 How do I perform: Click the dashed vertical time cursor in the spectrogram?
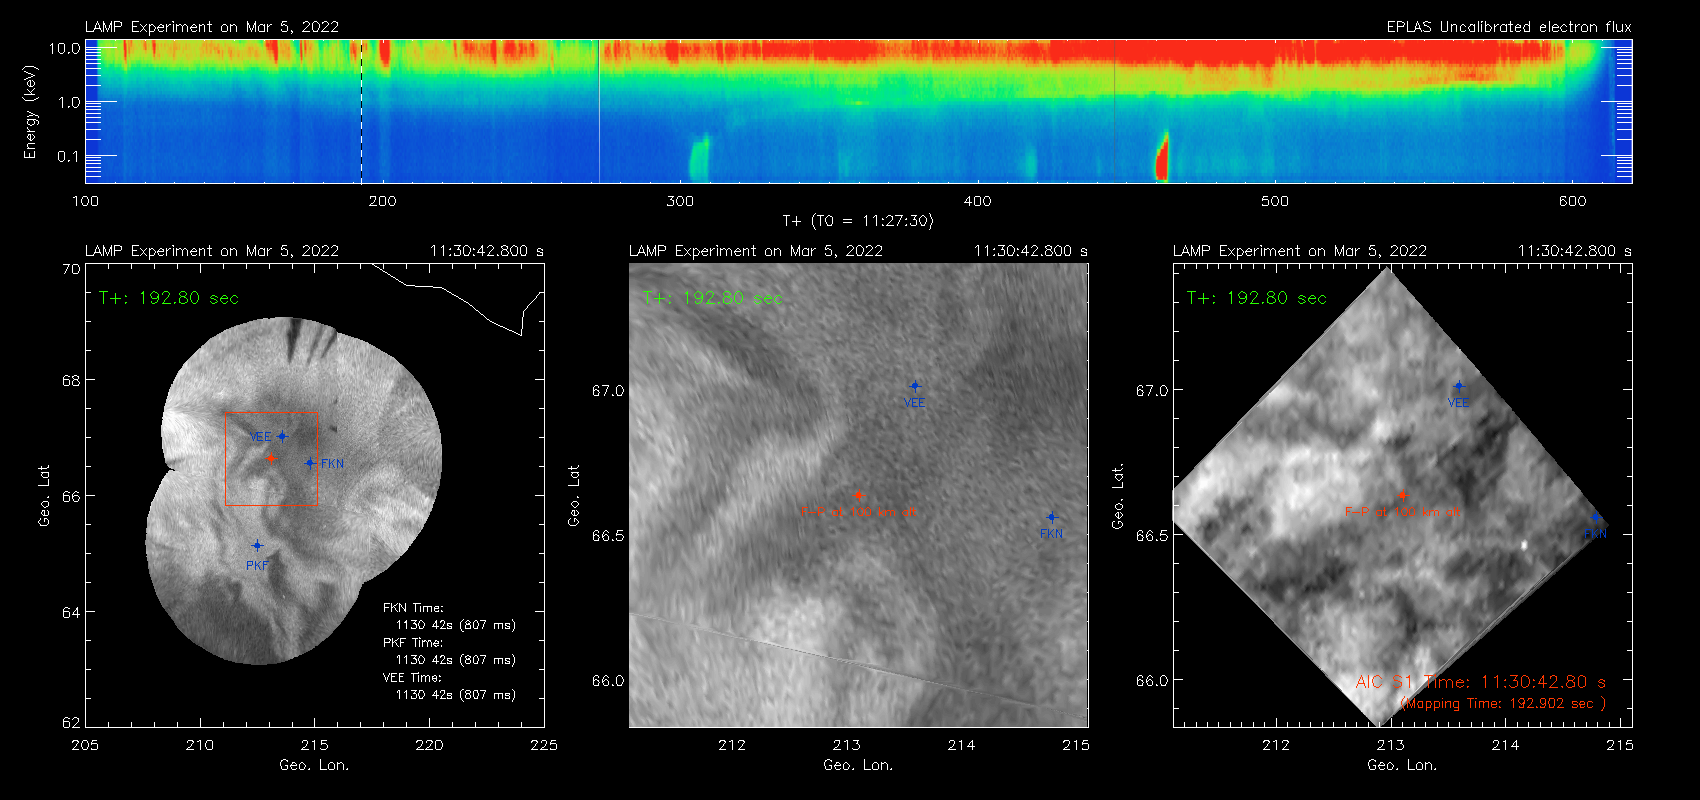(x=361, y=111)
